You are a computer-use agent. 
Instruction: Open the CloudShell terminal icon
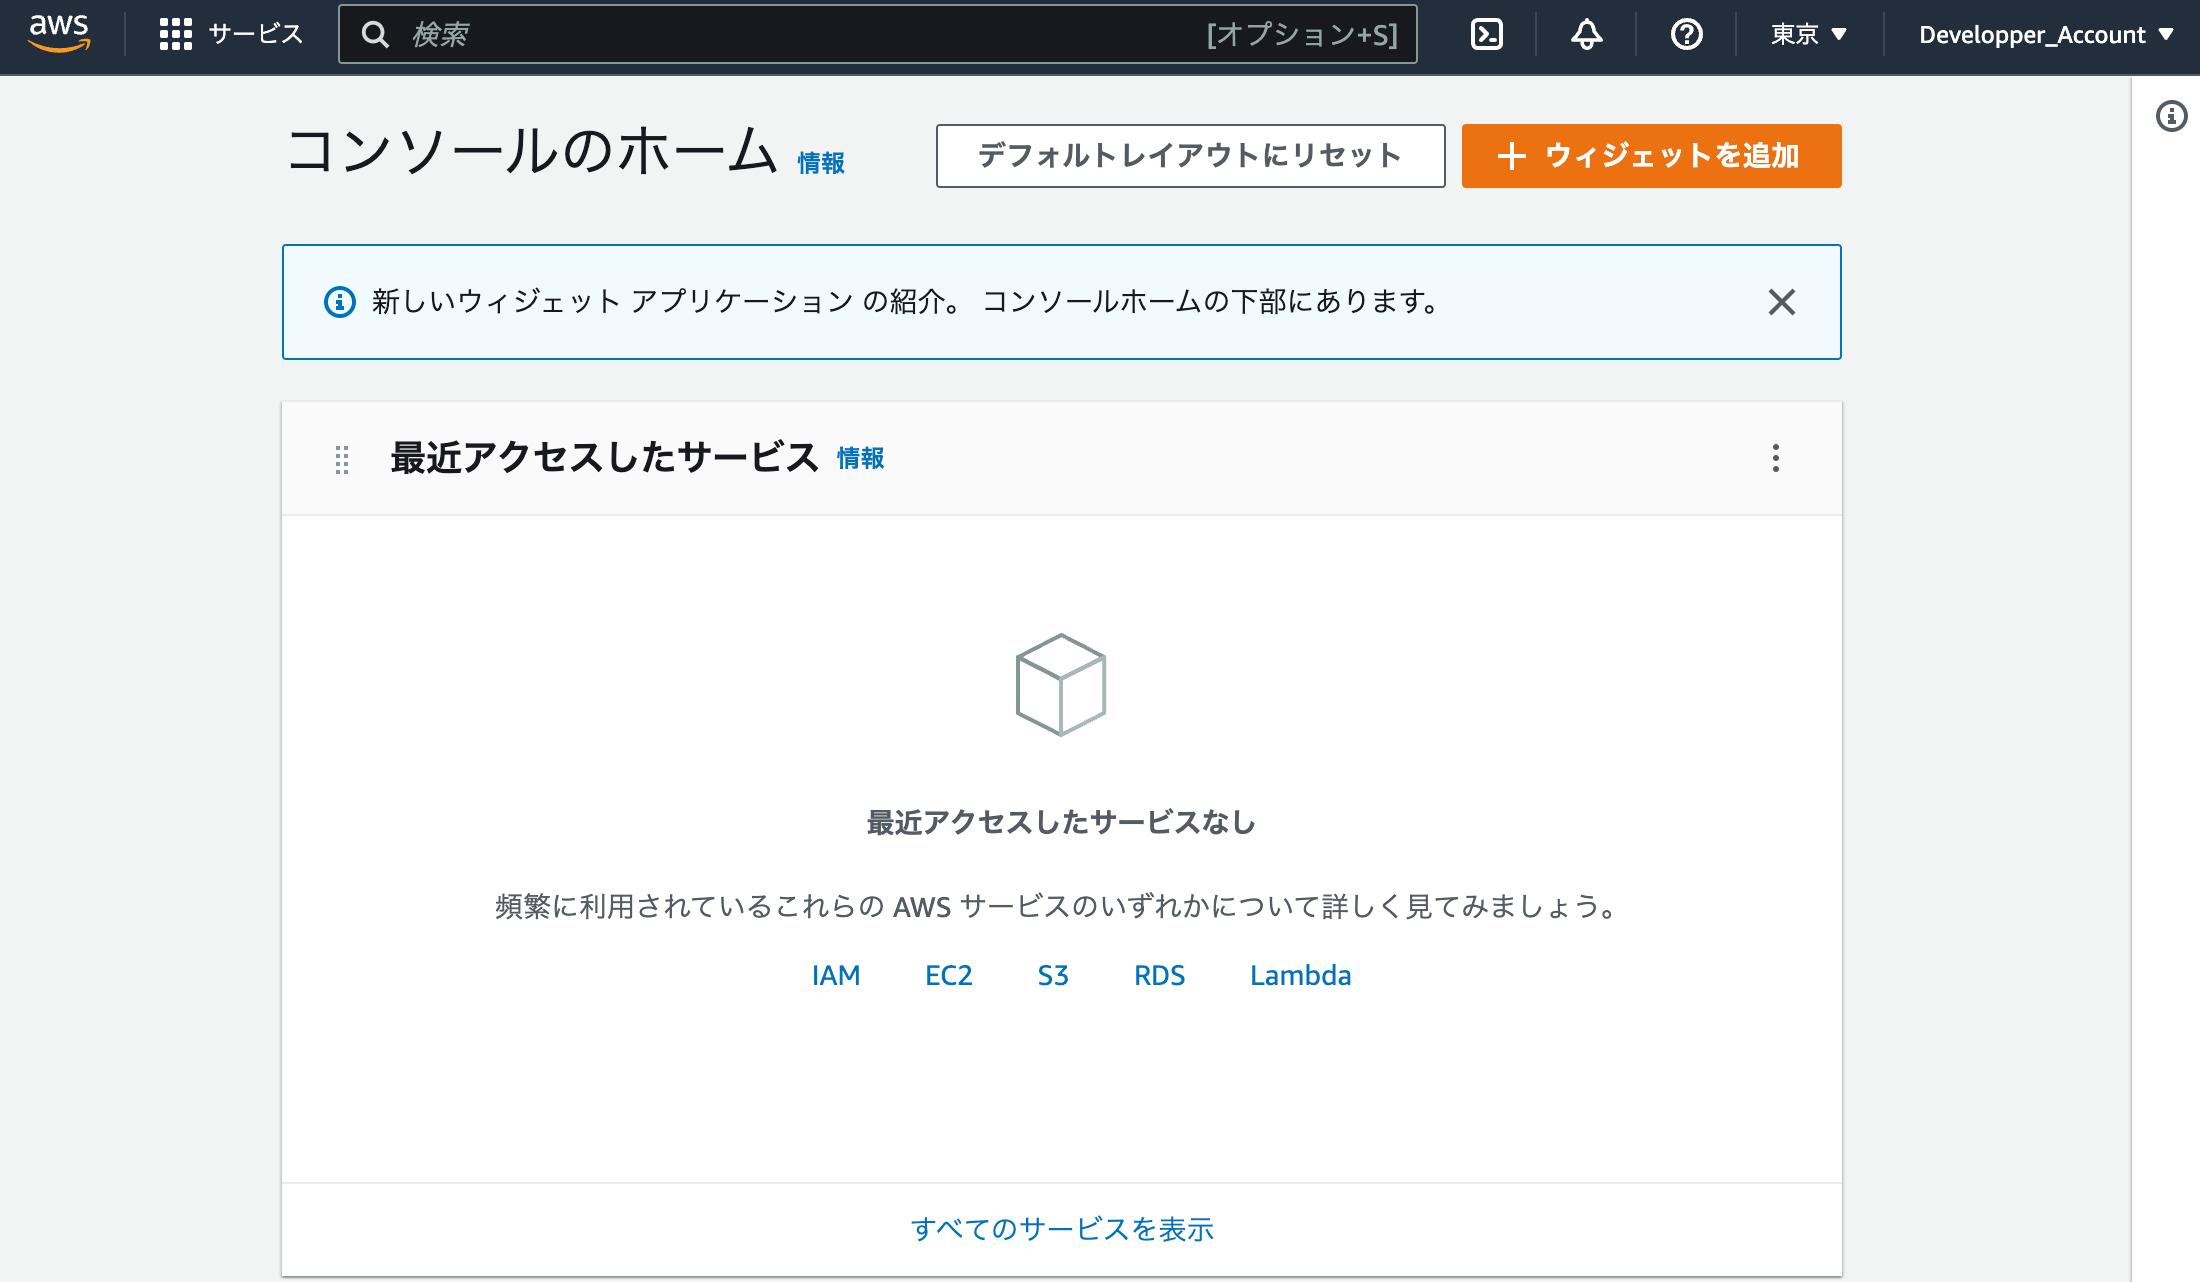pos(1486,34)
